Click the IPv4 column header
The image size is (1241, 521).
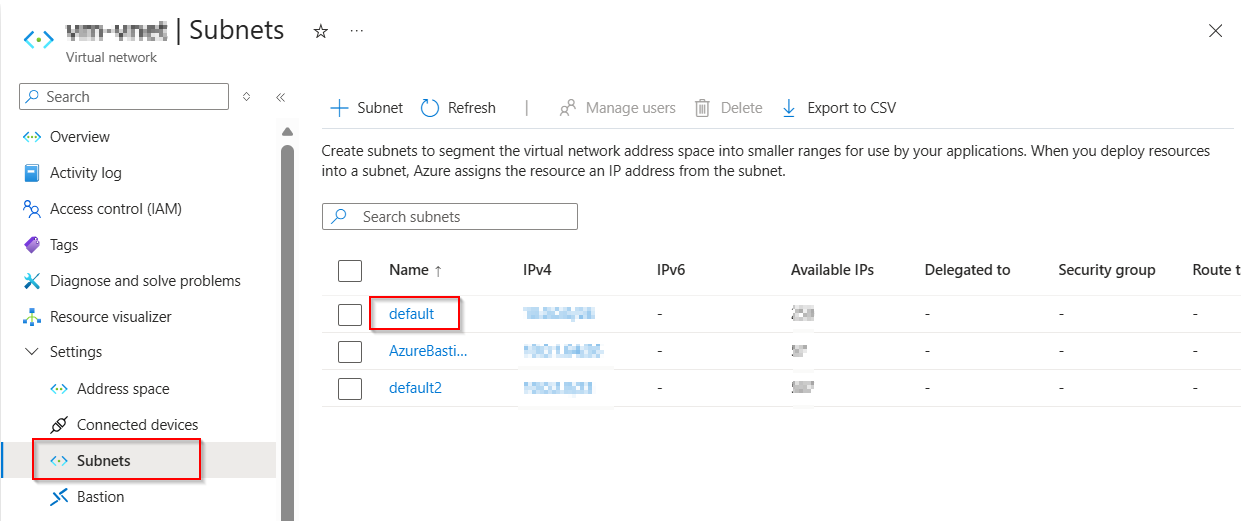[x=537, y=270]
